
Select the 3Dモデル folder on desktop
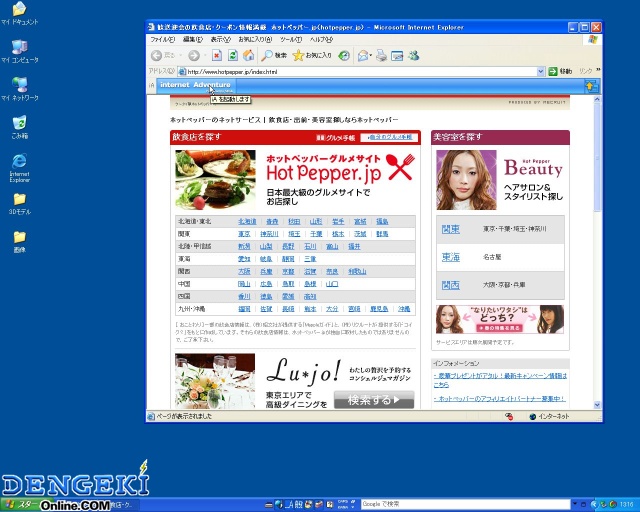point(19,204)
